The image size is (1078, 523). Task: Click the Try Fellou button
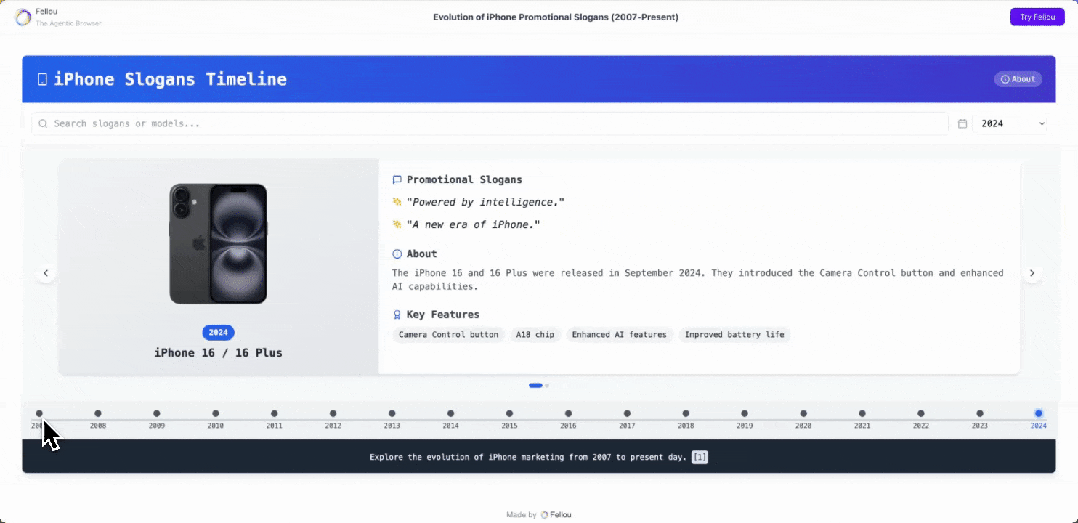pyautogui.click(x=1037, y=17)
